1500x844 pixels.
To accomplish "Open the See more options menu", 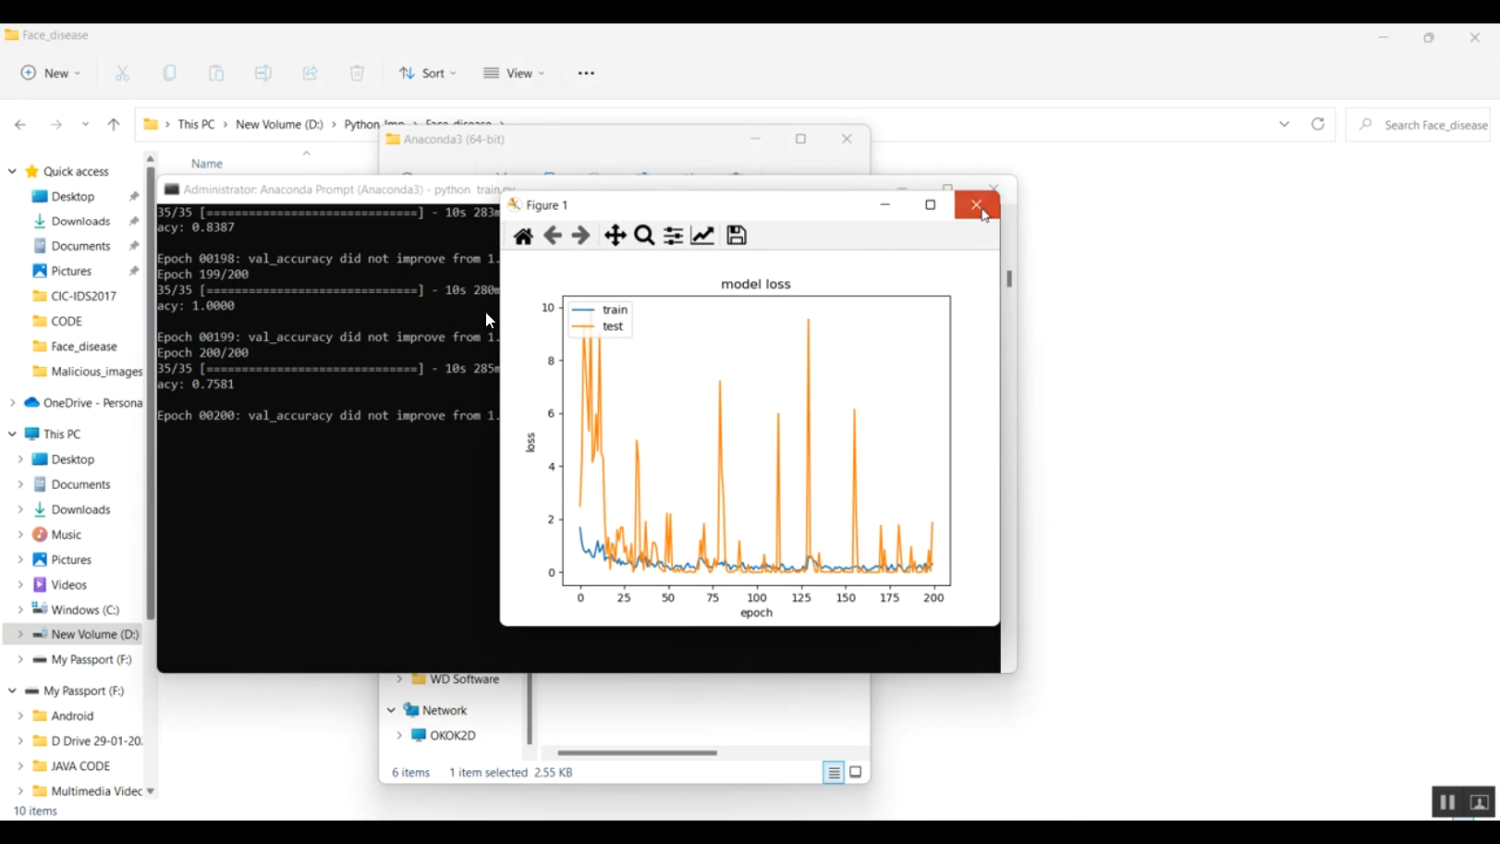I will (586, 74).
